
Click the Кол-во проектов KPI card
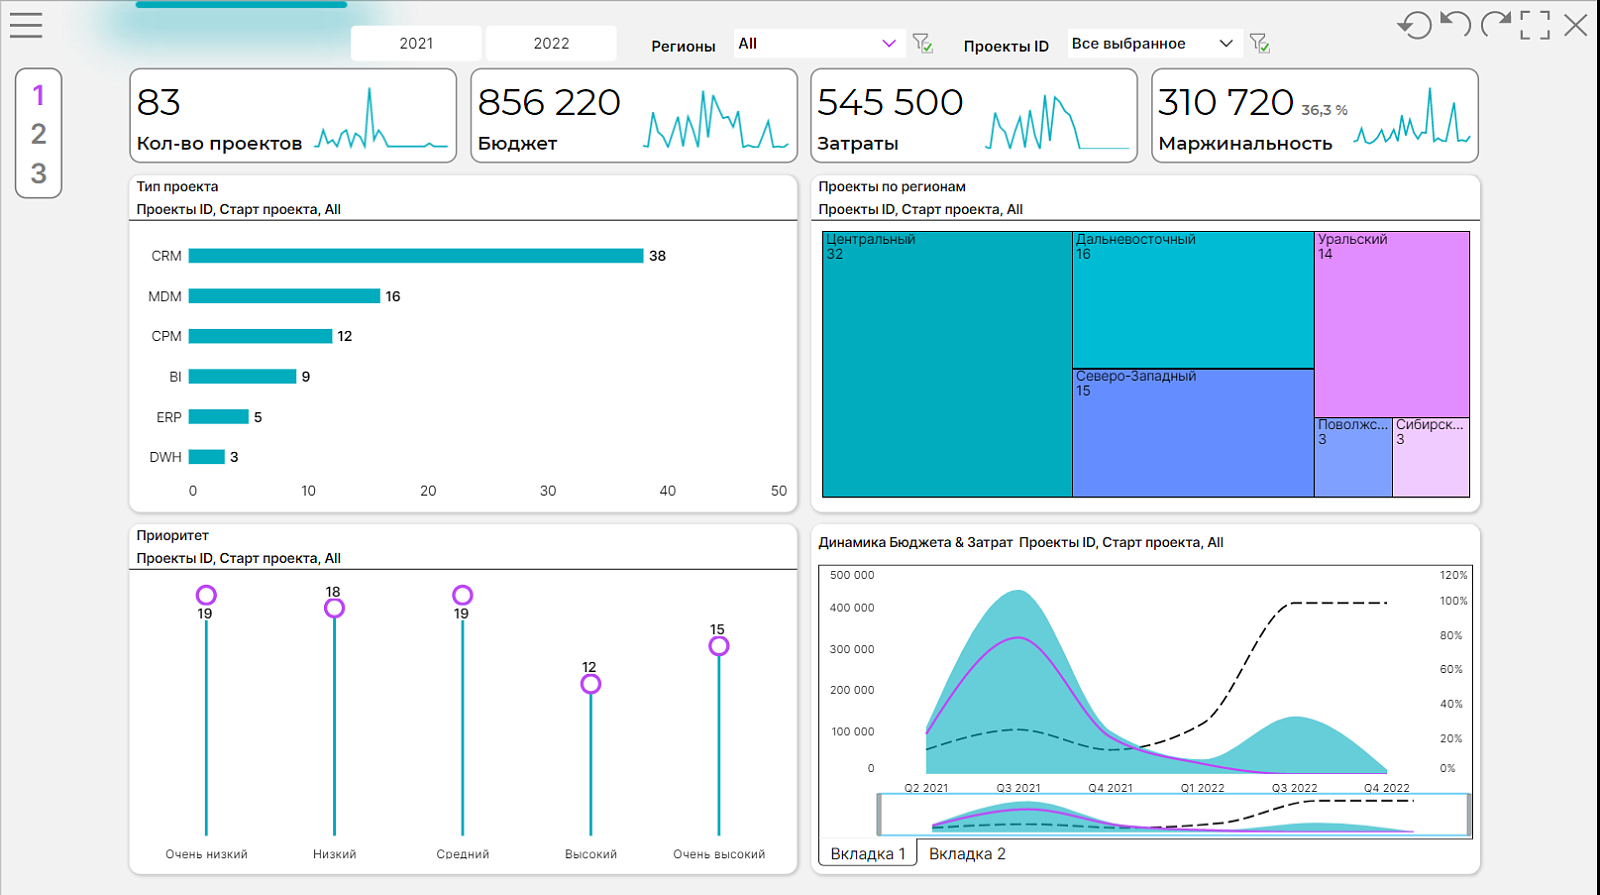(x=293, y=115)
